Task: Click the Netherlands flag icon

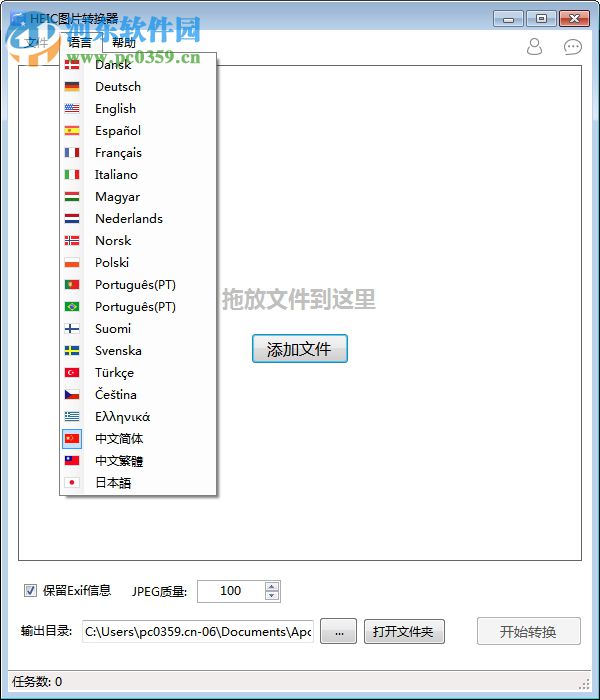Action: coord(72,218)
